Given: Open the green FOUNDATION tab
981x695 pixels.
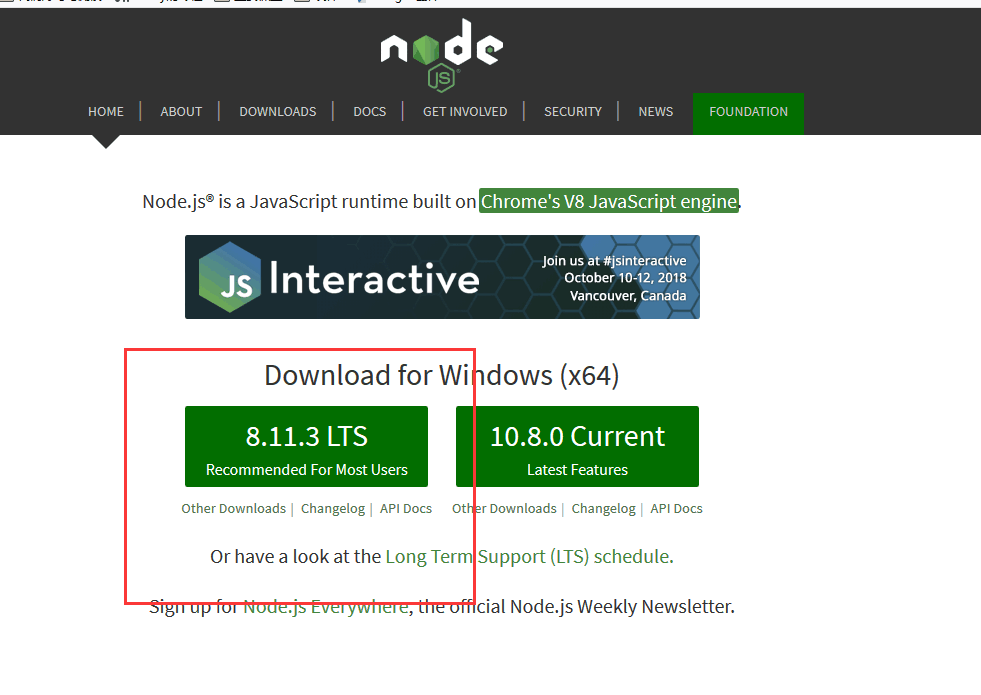Looking at the screenshot, I should [x=748, y=113].
